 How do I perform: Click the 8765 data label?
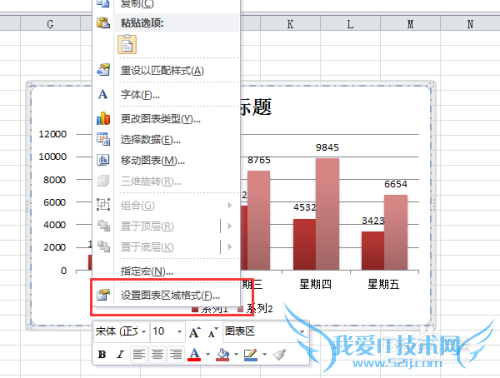coord(259,160)
